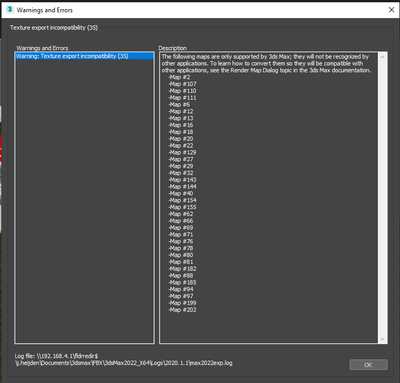Click the description scrollbar up arrow

tap(382, 57)
